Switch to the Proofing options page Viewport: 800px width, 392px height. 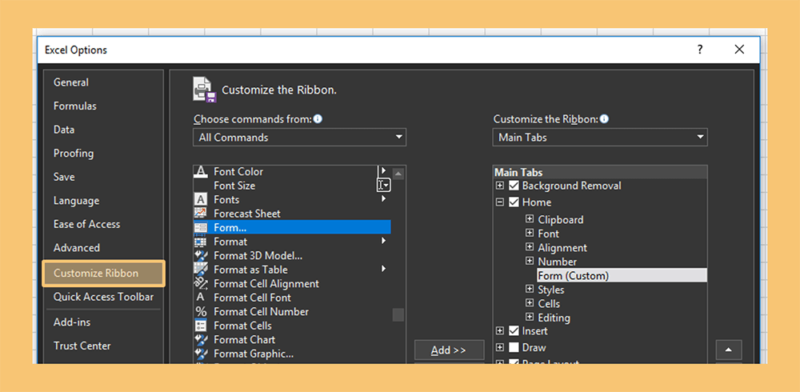click(73, 153)
